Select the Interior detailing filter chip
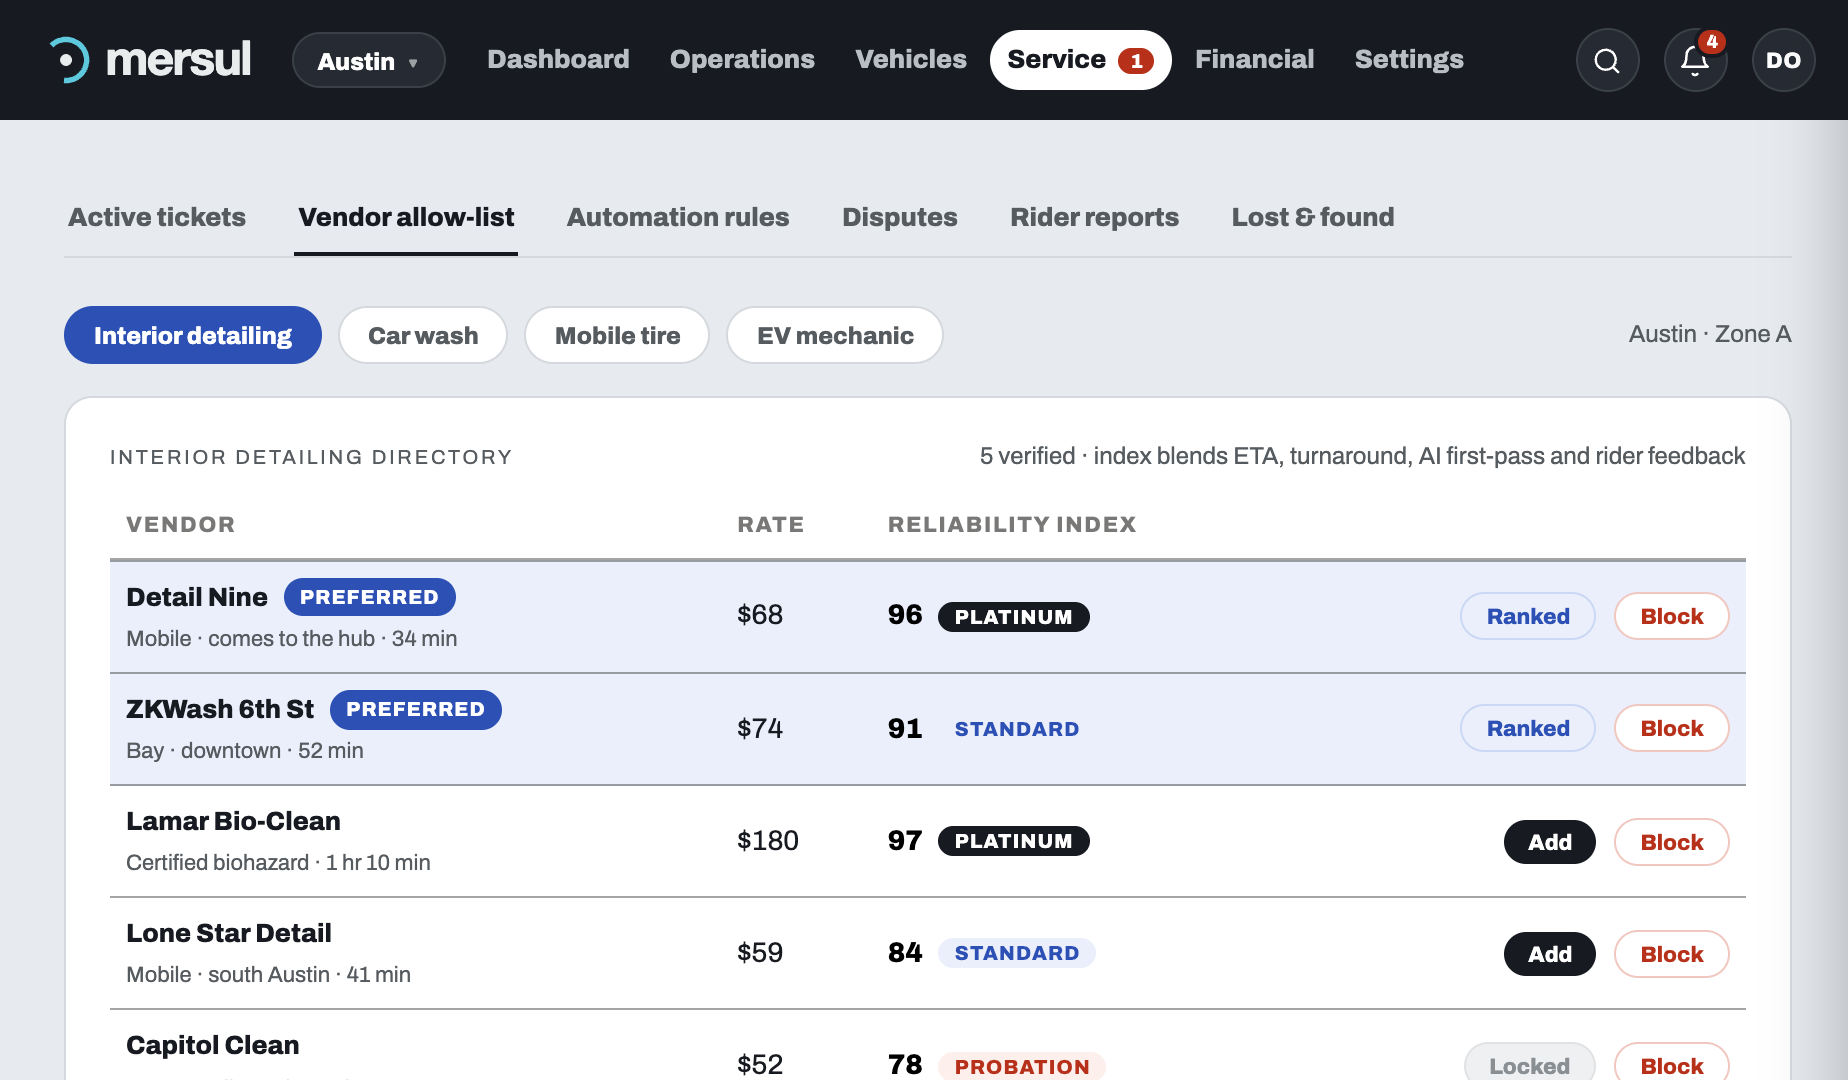The height and width of the screenshot is (1080, 1848). (193, 335)
